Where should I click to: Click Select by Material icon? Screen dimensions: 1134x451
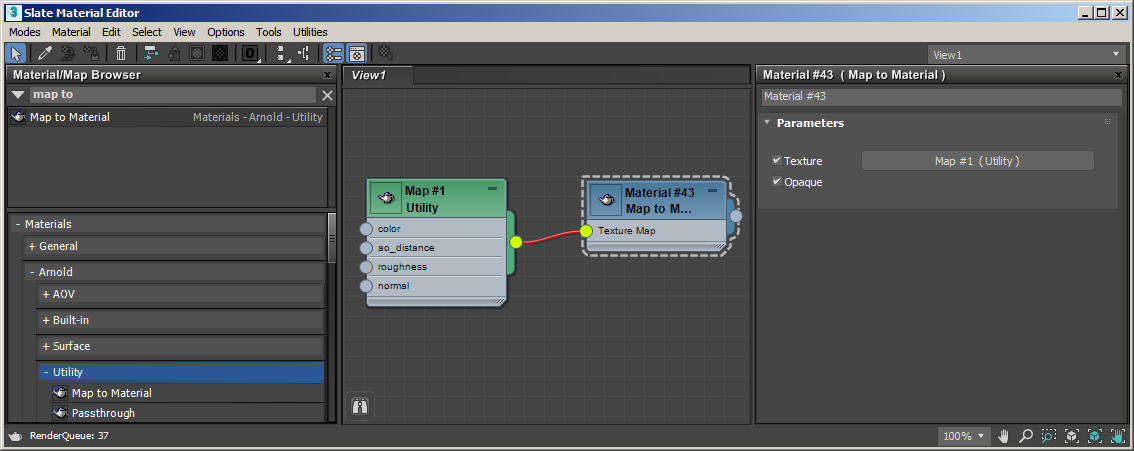click(x=385, y=53)
